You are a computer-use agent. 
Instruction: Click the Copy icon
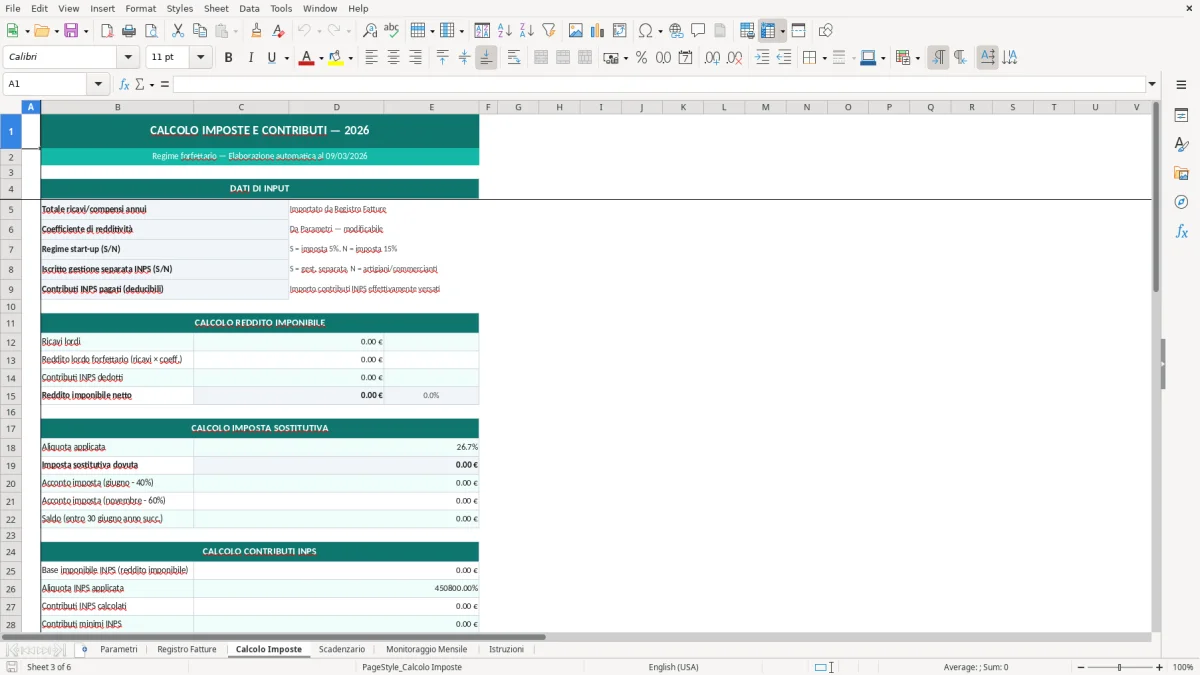[x=200, y=31]
